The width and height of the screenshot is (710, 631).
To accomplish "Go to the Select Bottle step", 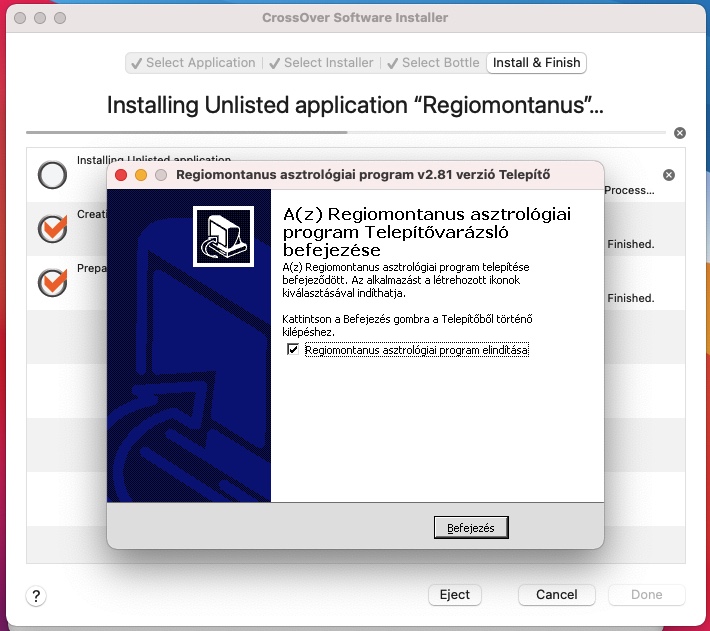I will [434, 62].
